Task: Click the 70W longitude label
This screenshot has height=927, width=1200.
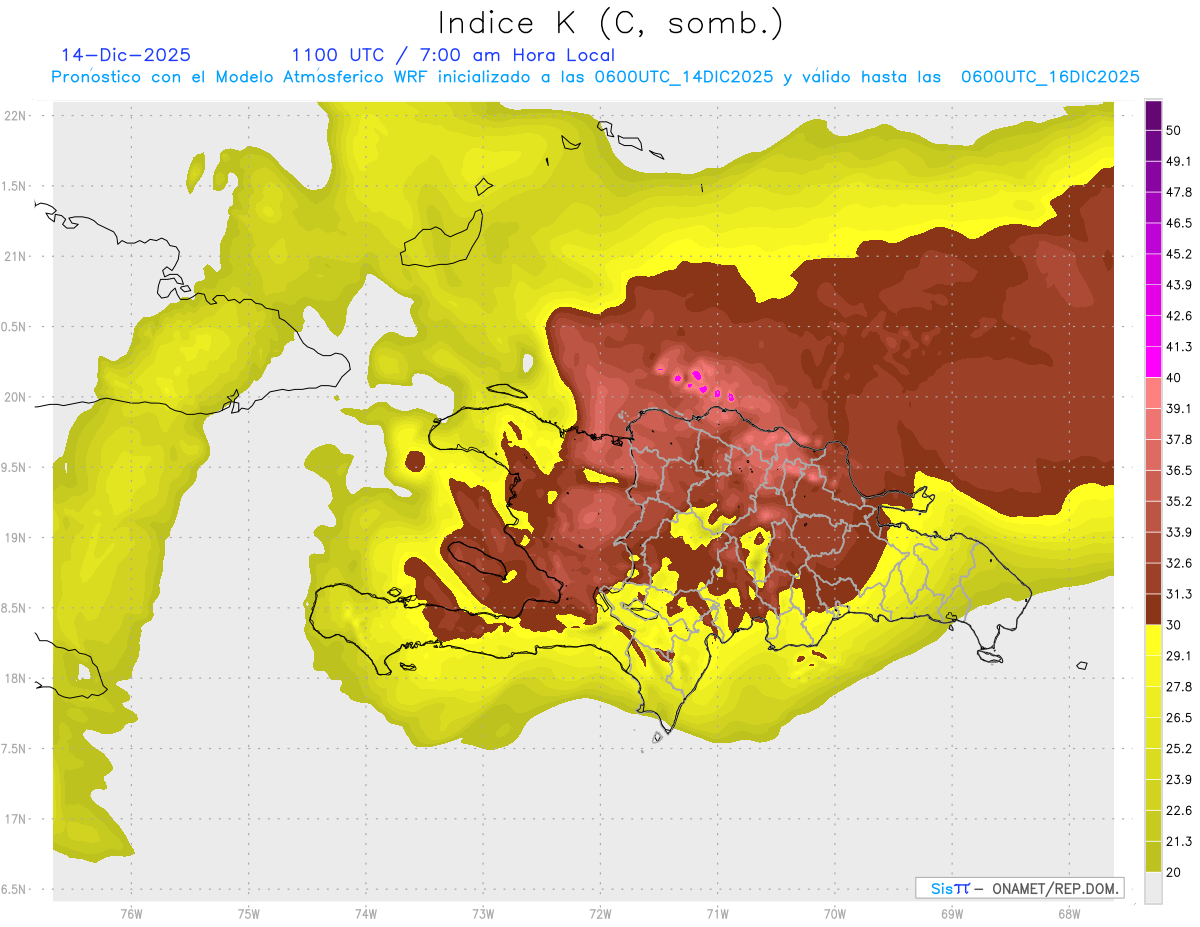Action: (x=835, y=914)
